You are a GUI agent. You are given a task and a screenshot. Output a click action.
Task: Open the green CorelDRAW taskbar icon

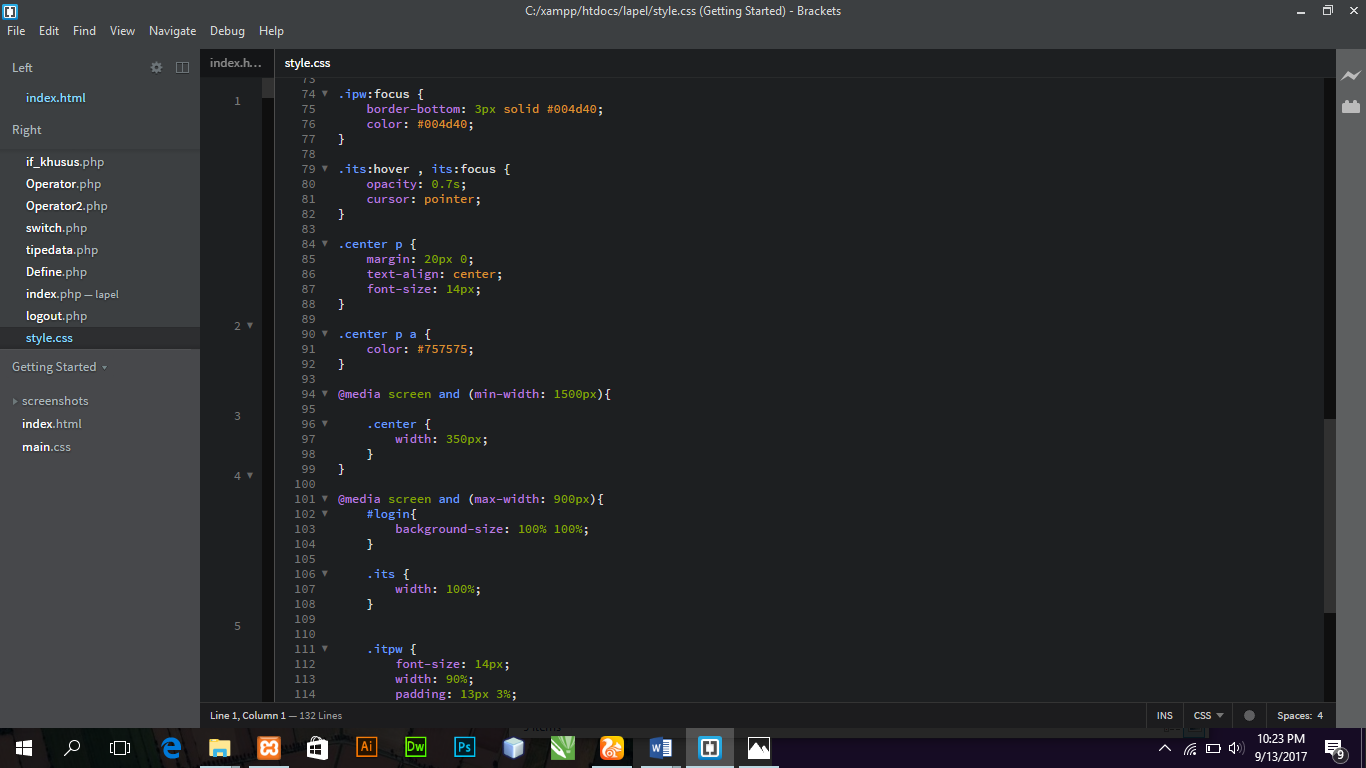click(x=563, y=748)
